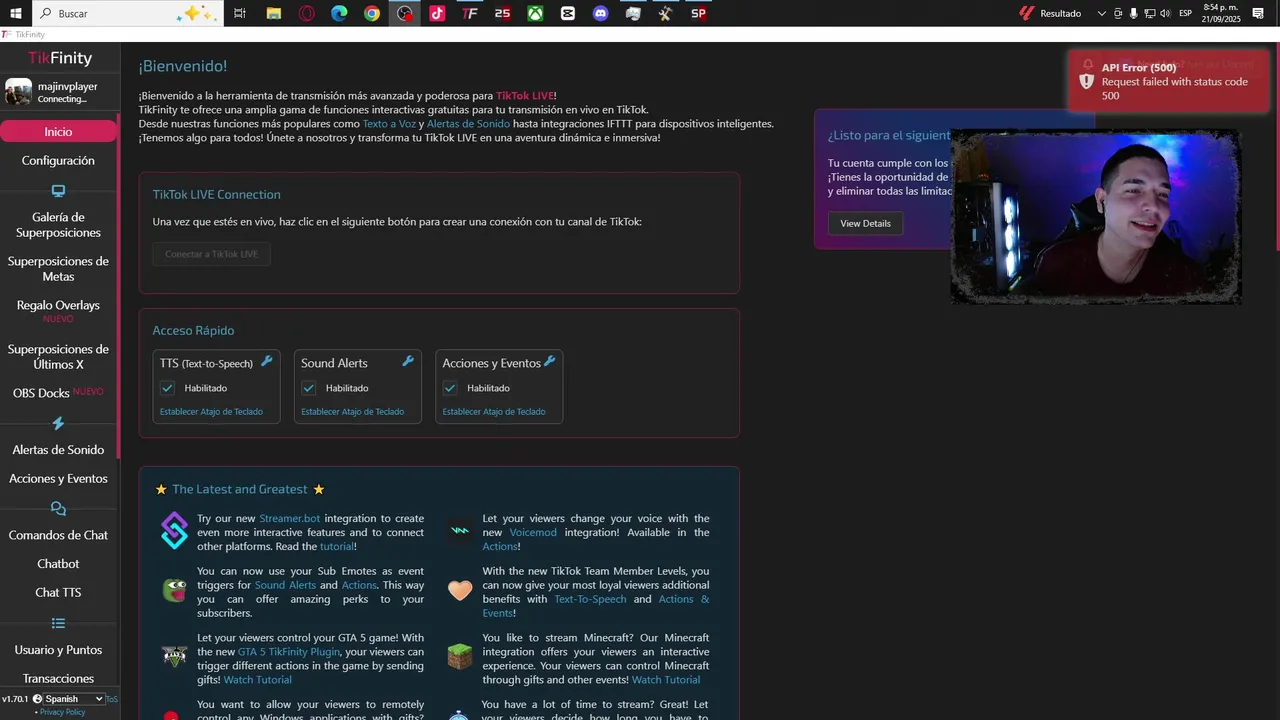
Task: Click the majinvplayer profile avatar
Action: pyautogui.click(x=18, y=92)
